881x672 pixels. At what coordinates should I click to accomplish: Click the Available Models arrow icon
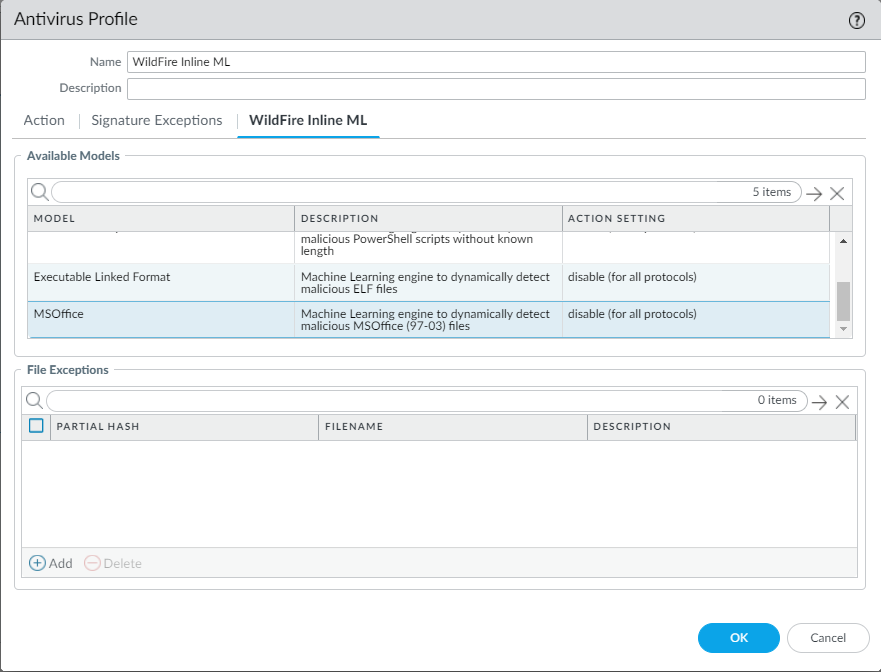tap(815, 193)
